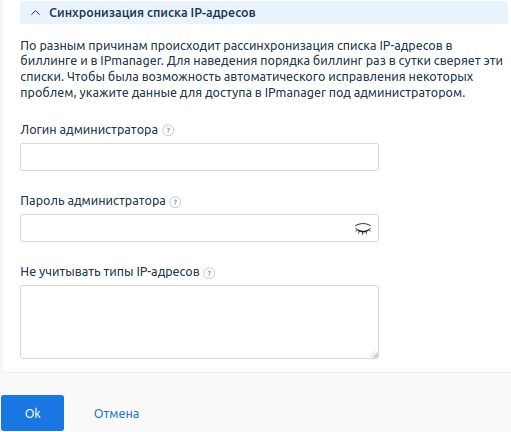
Task: Show help hint for Не учитывать типы IP-адресов
Action: [209, 273]
